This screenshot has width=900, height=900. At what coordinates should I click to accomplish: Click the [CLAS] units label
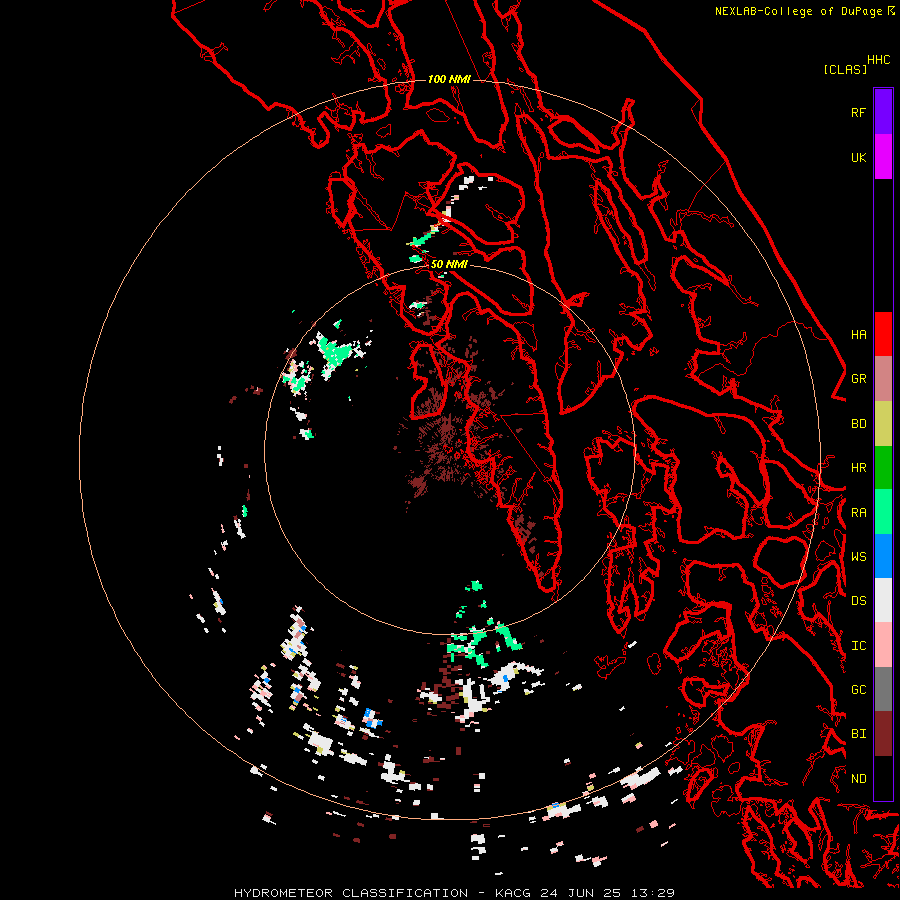pos(845,69)
